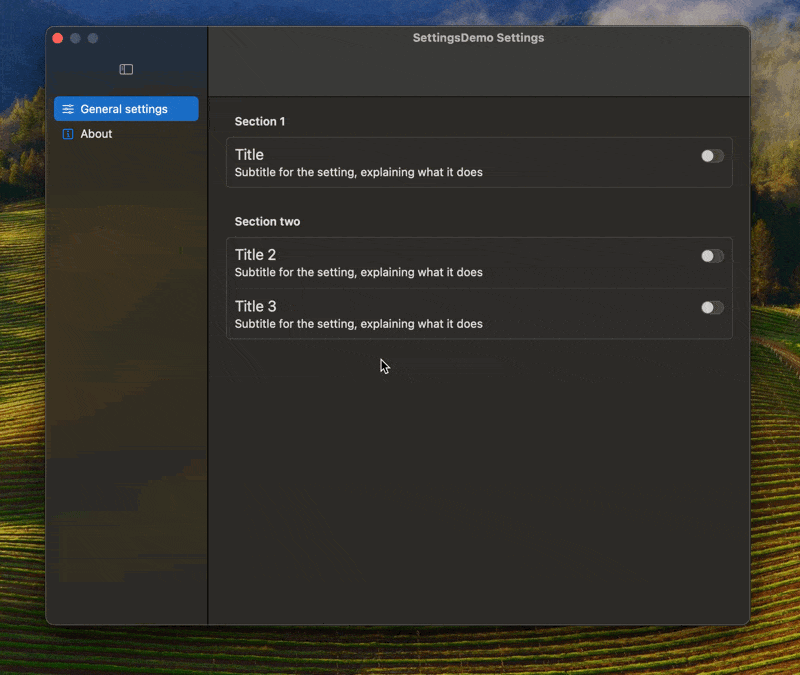
Task: Click the sliders icon beside General settings
Action: tap(67, 108)
